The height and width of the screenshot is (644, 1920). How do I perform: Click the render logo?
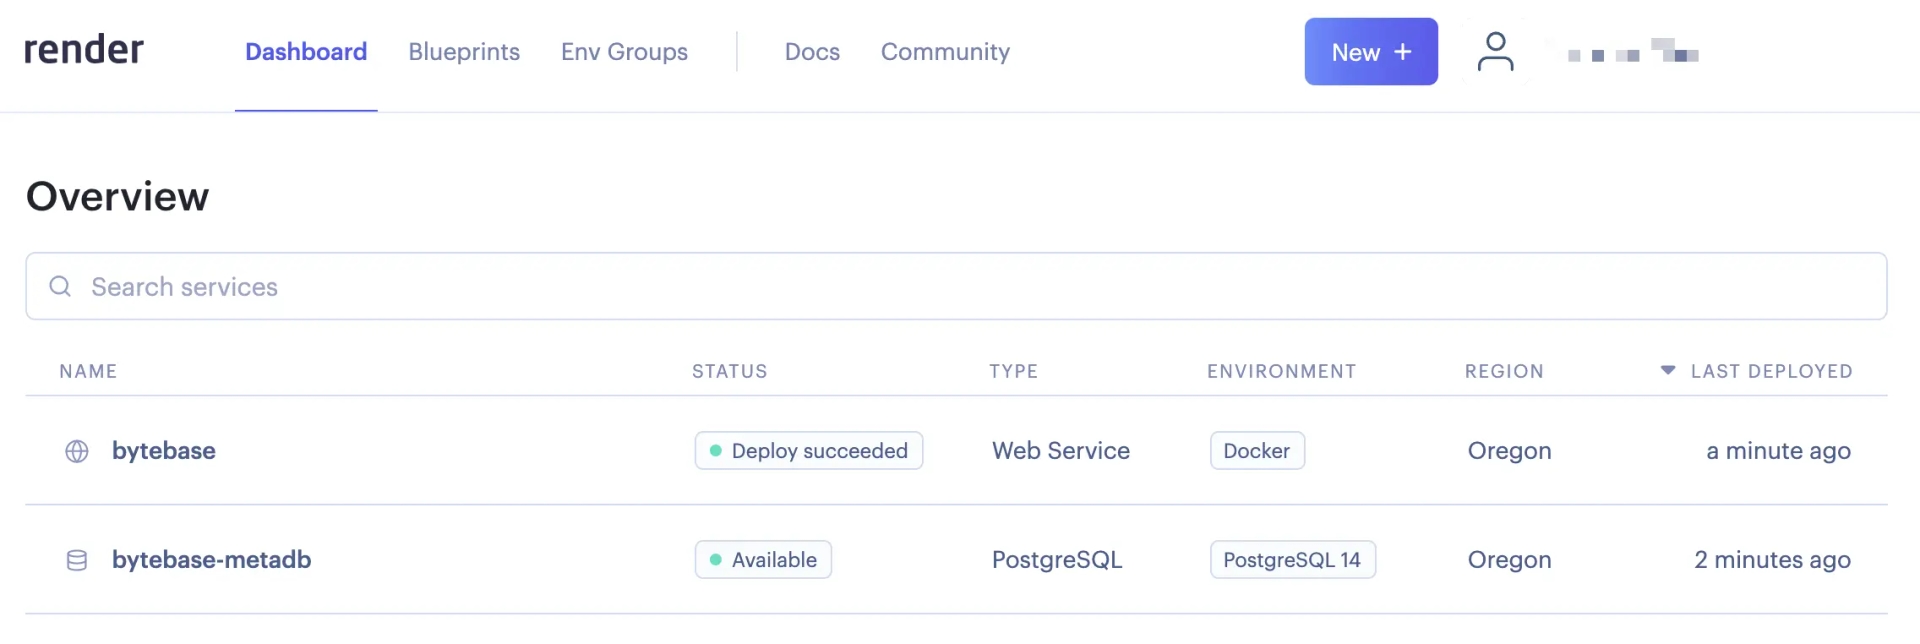pos(84,49)
